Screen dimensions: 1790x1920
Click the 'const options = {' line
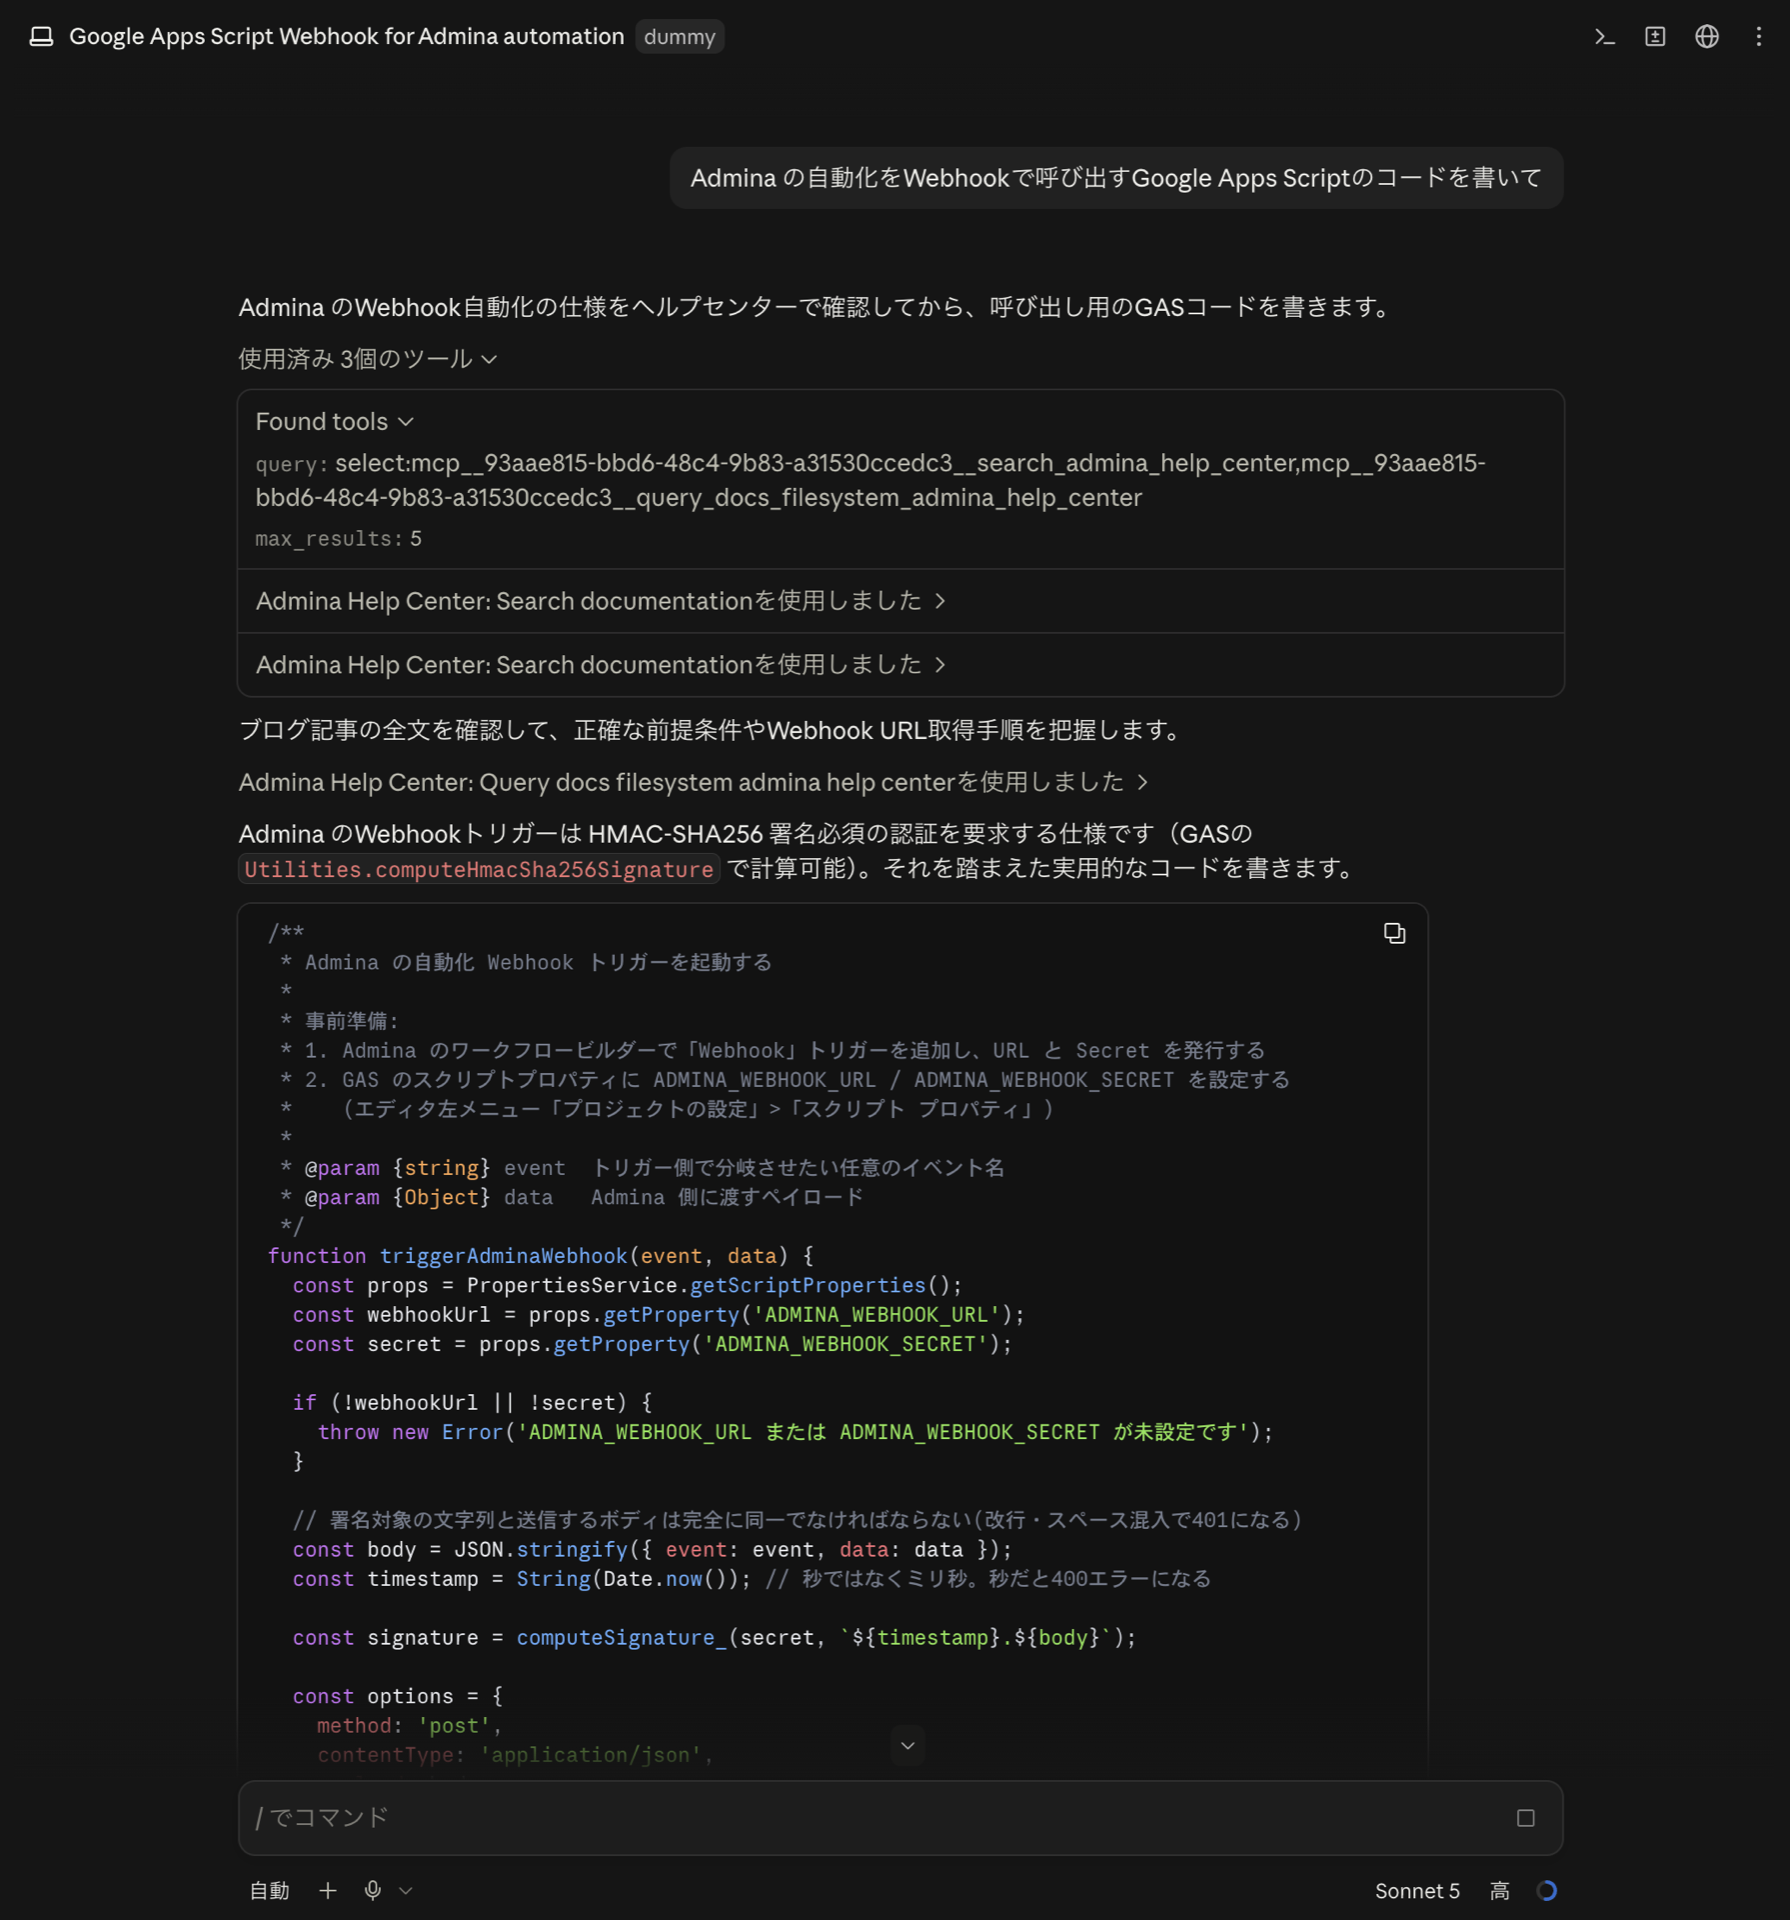coord(397,1697)
